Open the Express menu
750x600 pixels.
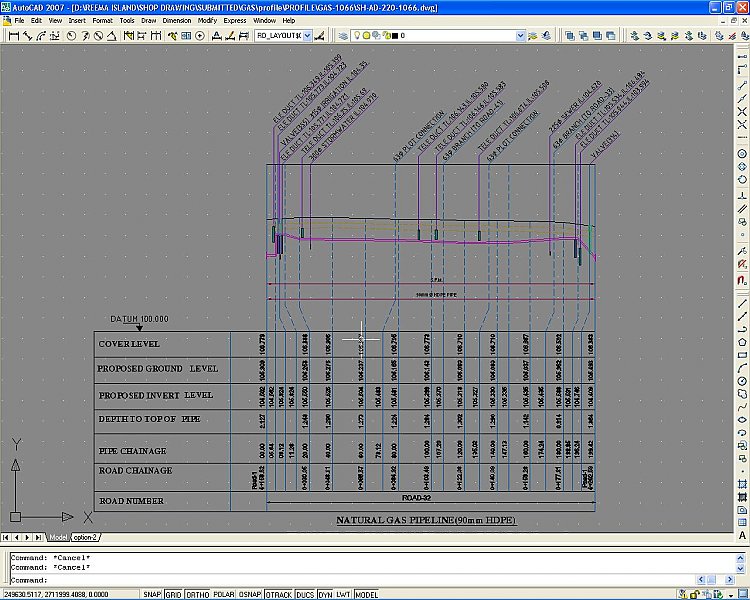(x=235, y=20)
